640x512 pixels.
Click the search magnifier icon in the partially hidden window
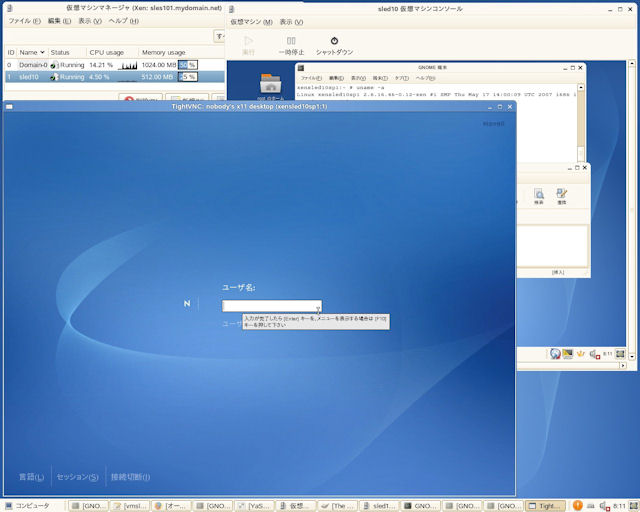pyautogui.click(x=539, y=194)
